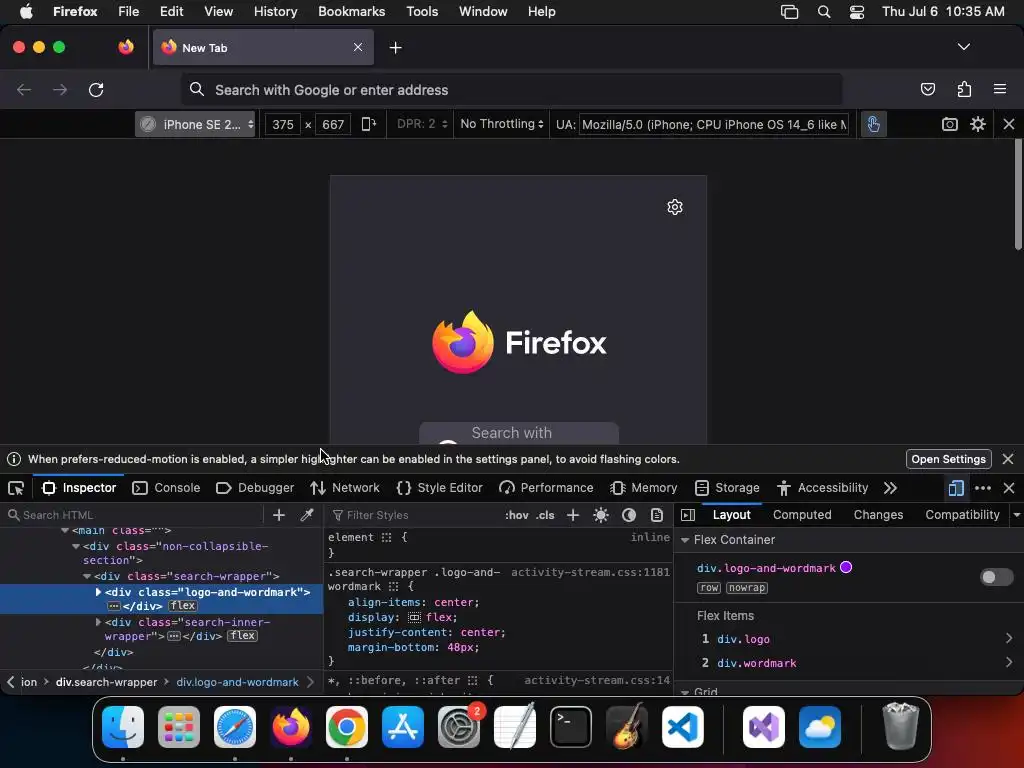Open a new tab with plus button
Screen dimensions: 1024x768
[x=395, y=48]
